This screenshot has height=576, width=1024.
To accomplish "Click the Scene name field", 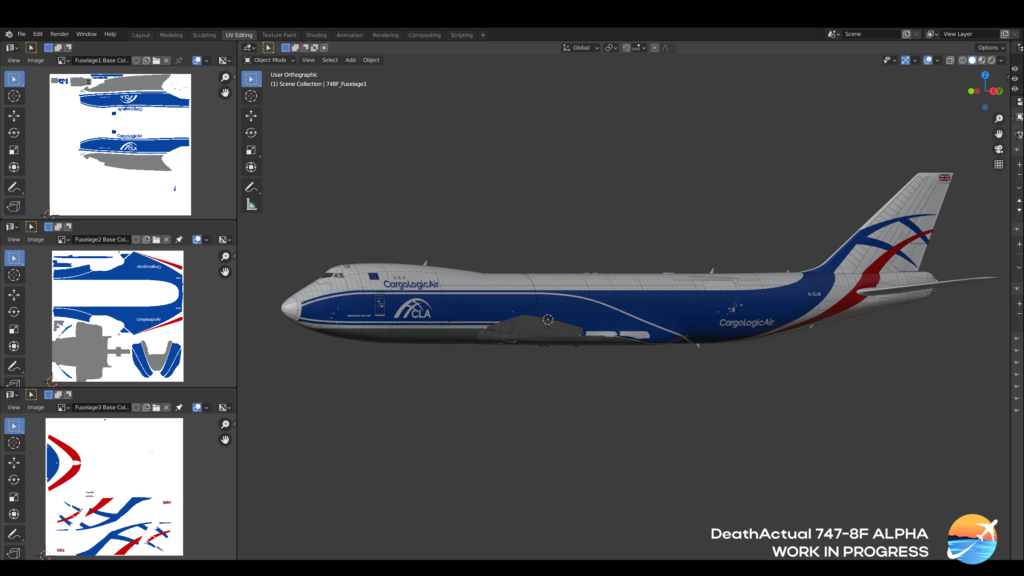I will coord(871,34).
